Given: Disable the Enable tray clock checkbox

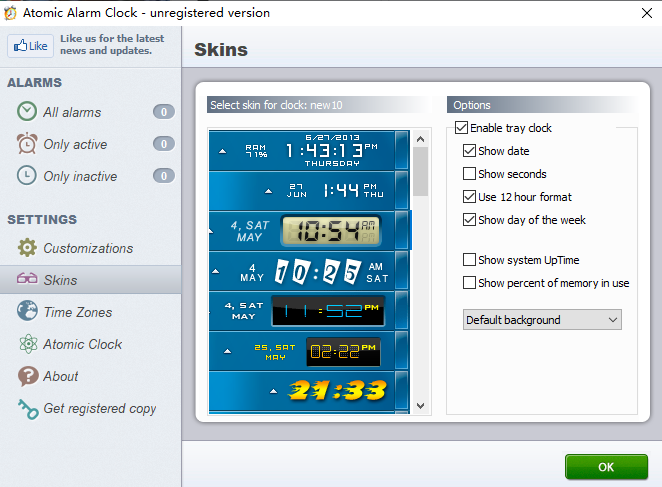Looking at the screenshot, I should (x=461, y=128).
